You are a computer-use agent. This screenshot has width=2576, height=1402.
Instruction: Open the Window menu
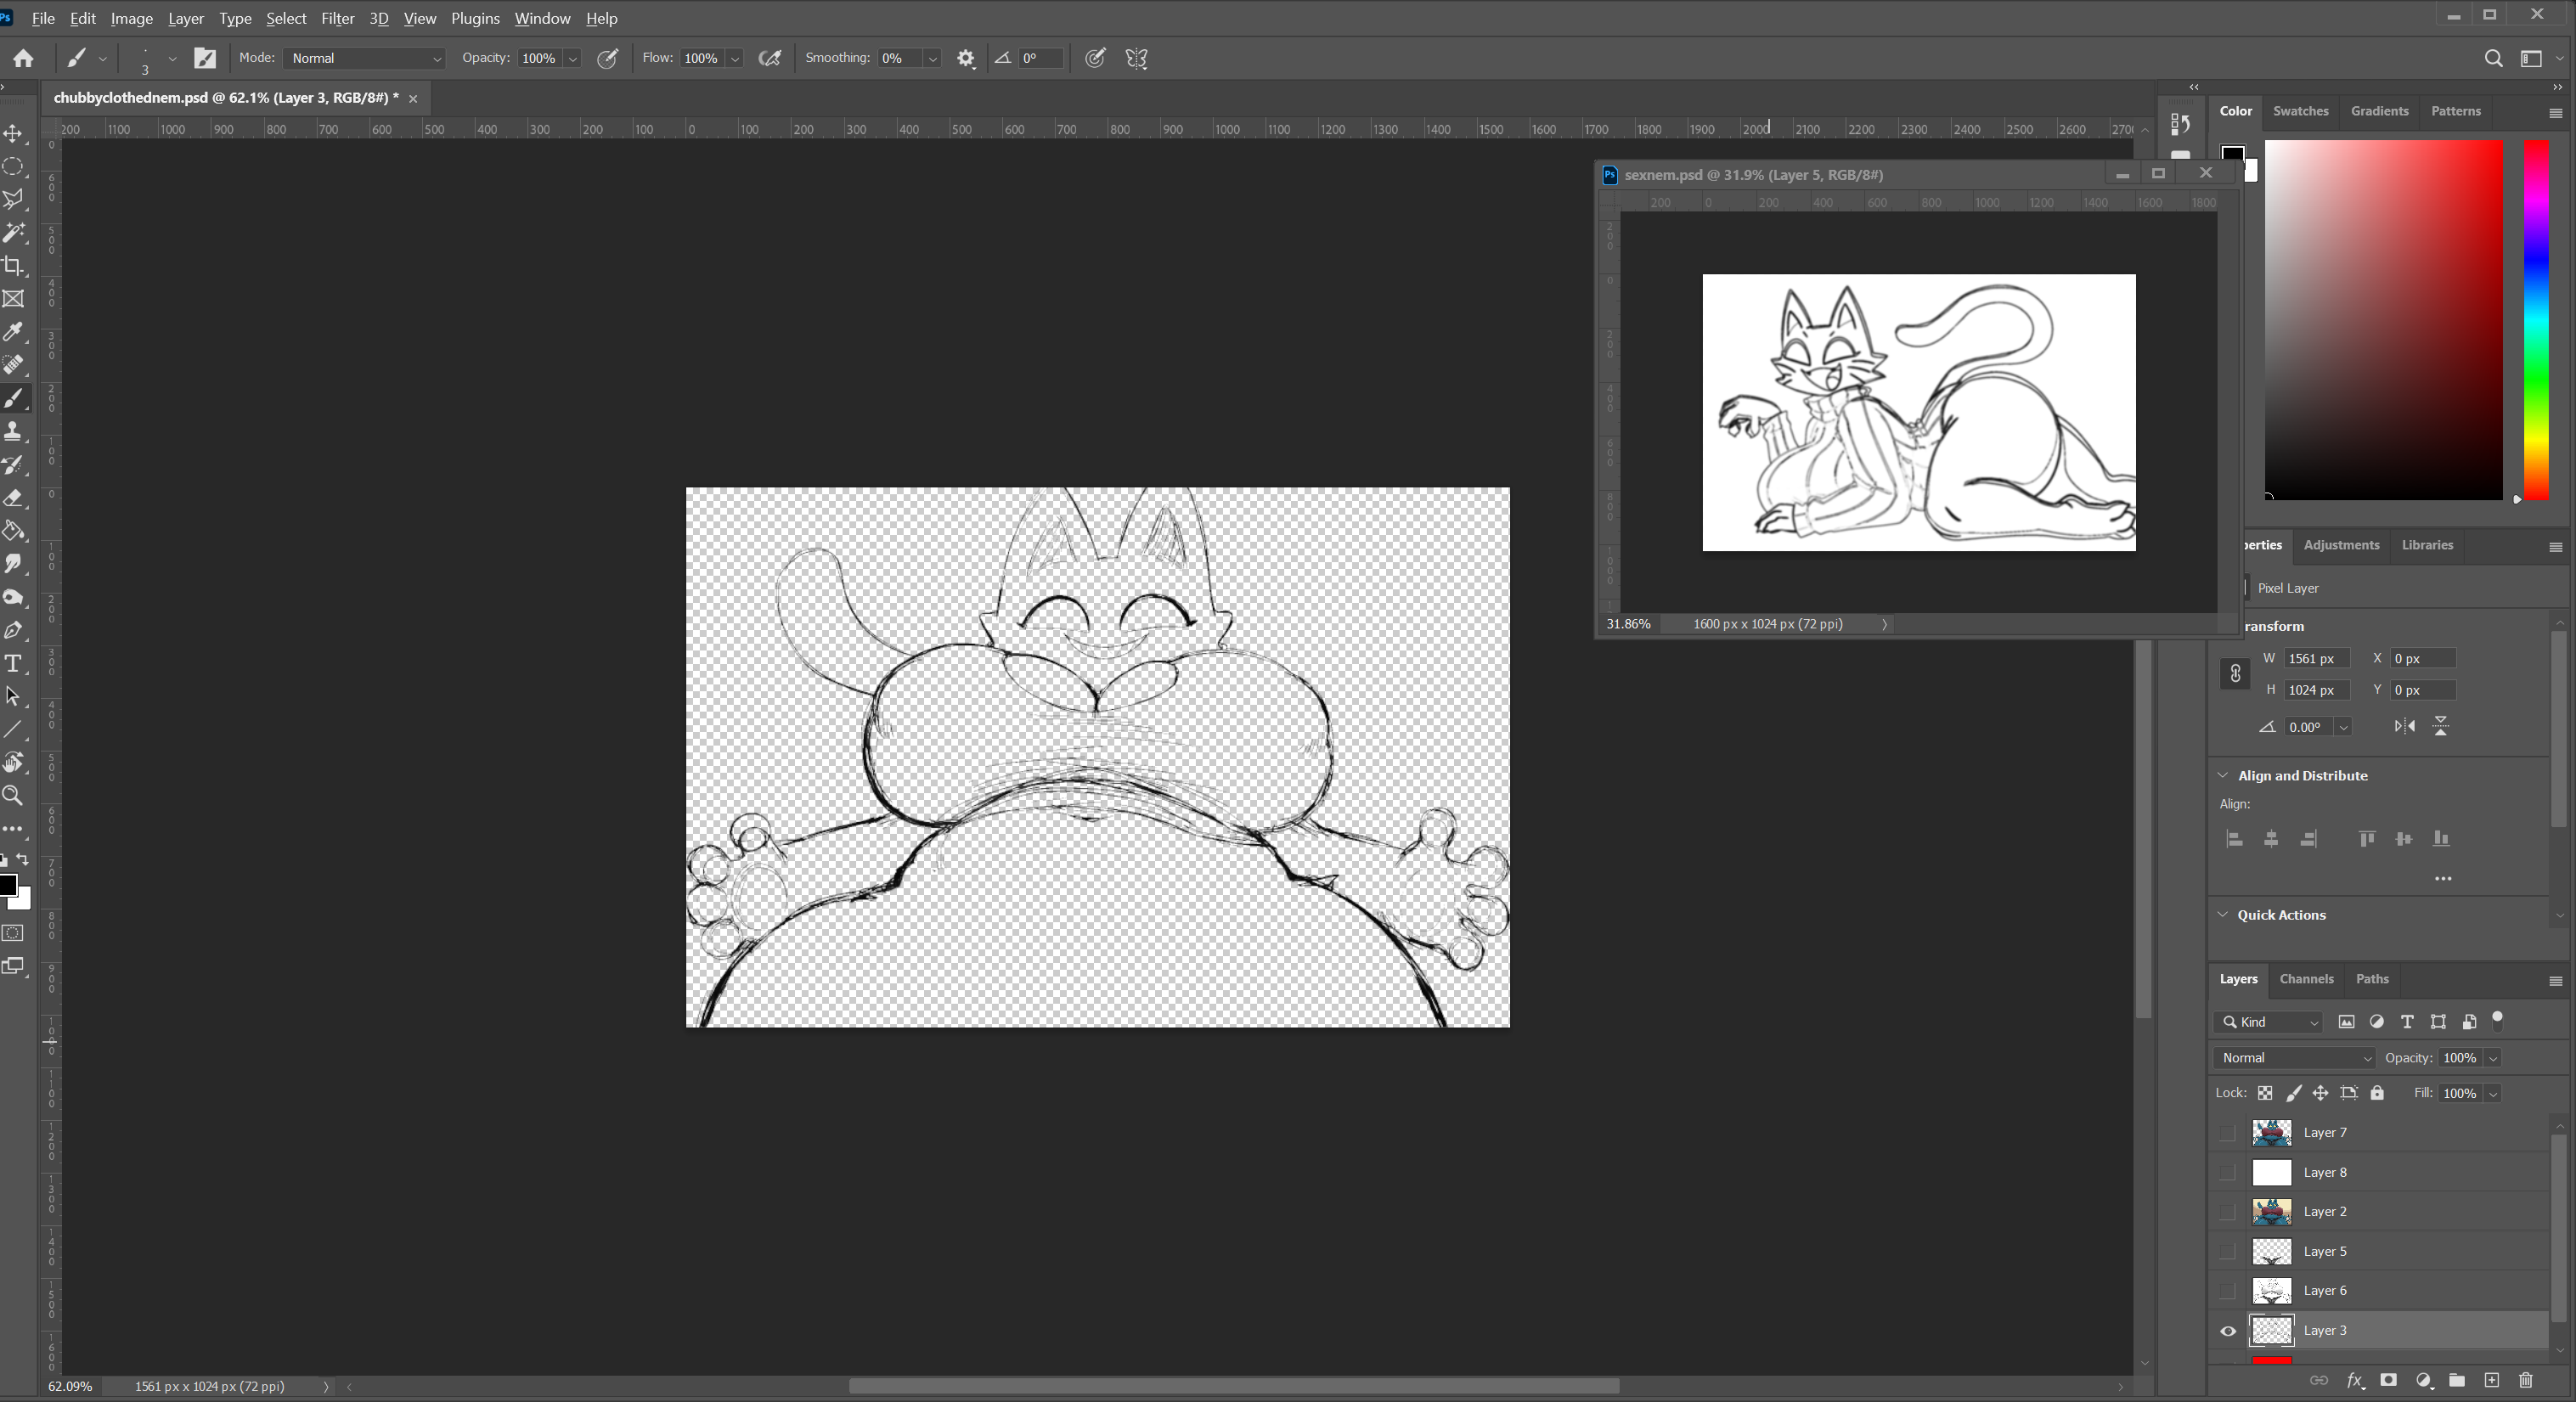tap(542, 18)
